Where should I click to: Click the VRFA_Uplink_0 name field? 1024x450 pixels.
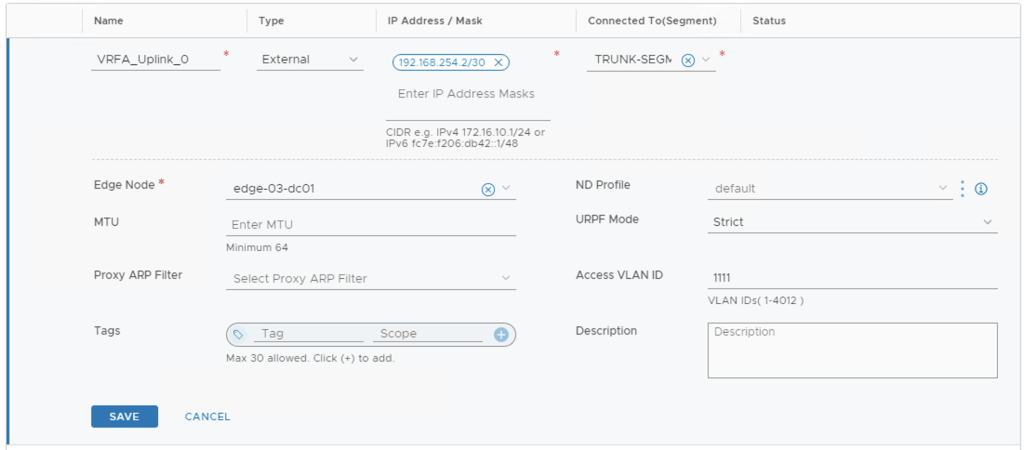[x=156, y=60]
